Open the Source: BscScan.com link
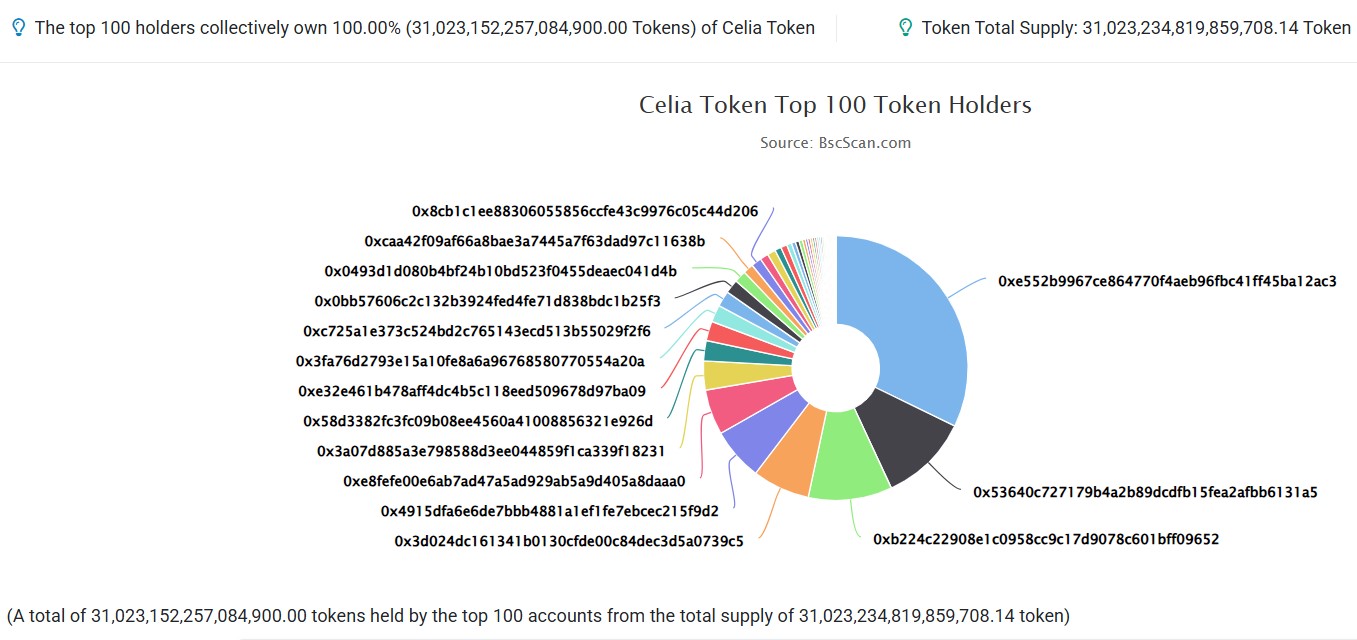The height and width of the screenshot is (640, 1357). 835,142
